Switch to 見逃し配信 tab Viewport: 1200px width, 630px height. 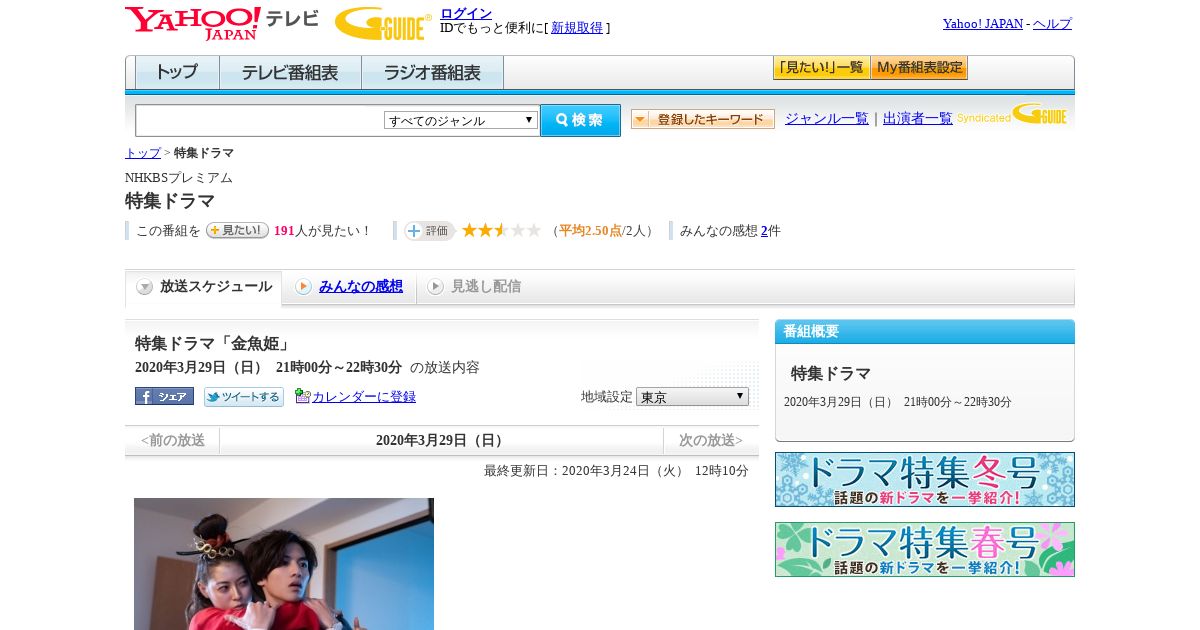coord(474,287)
